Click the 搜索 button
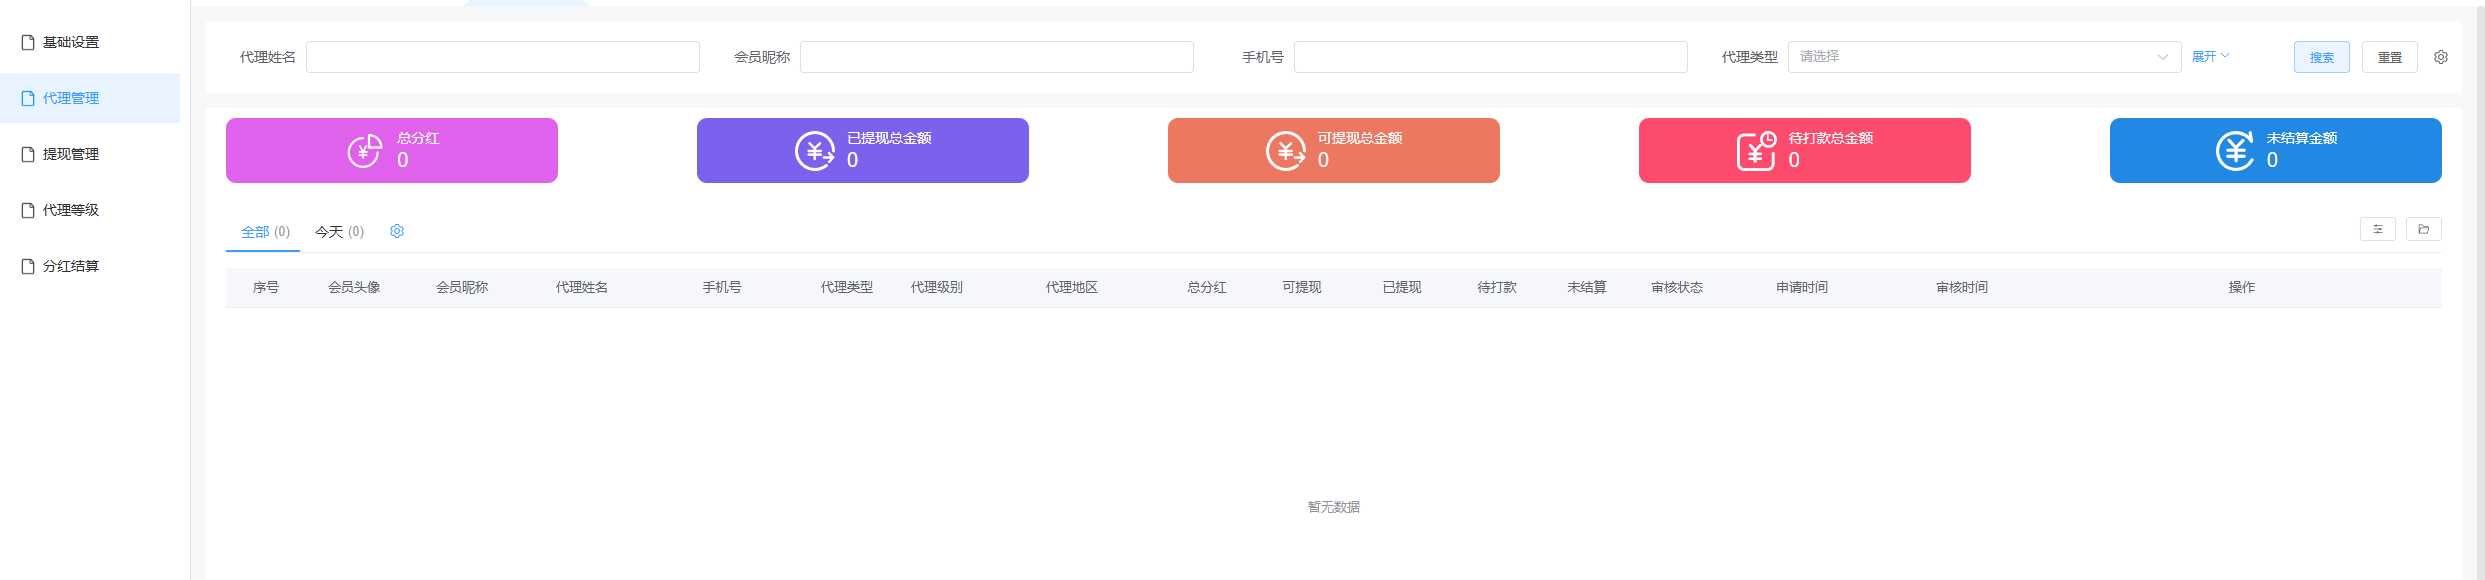 click(x=2322, y=57)
